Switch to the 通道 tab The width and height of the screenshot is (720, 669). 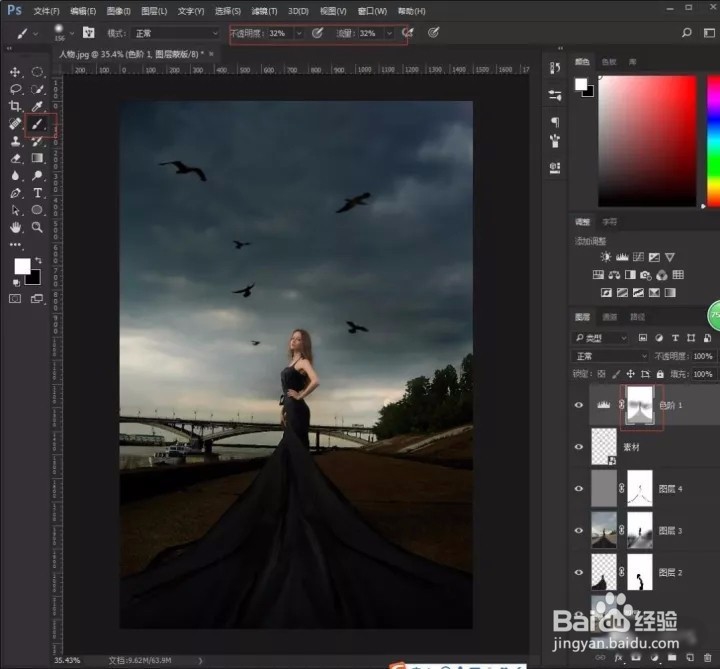click(610, 317)
